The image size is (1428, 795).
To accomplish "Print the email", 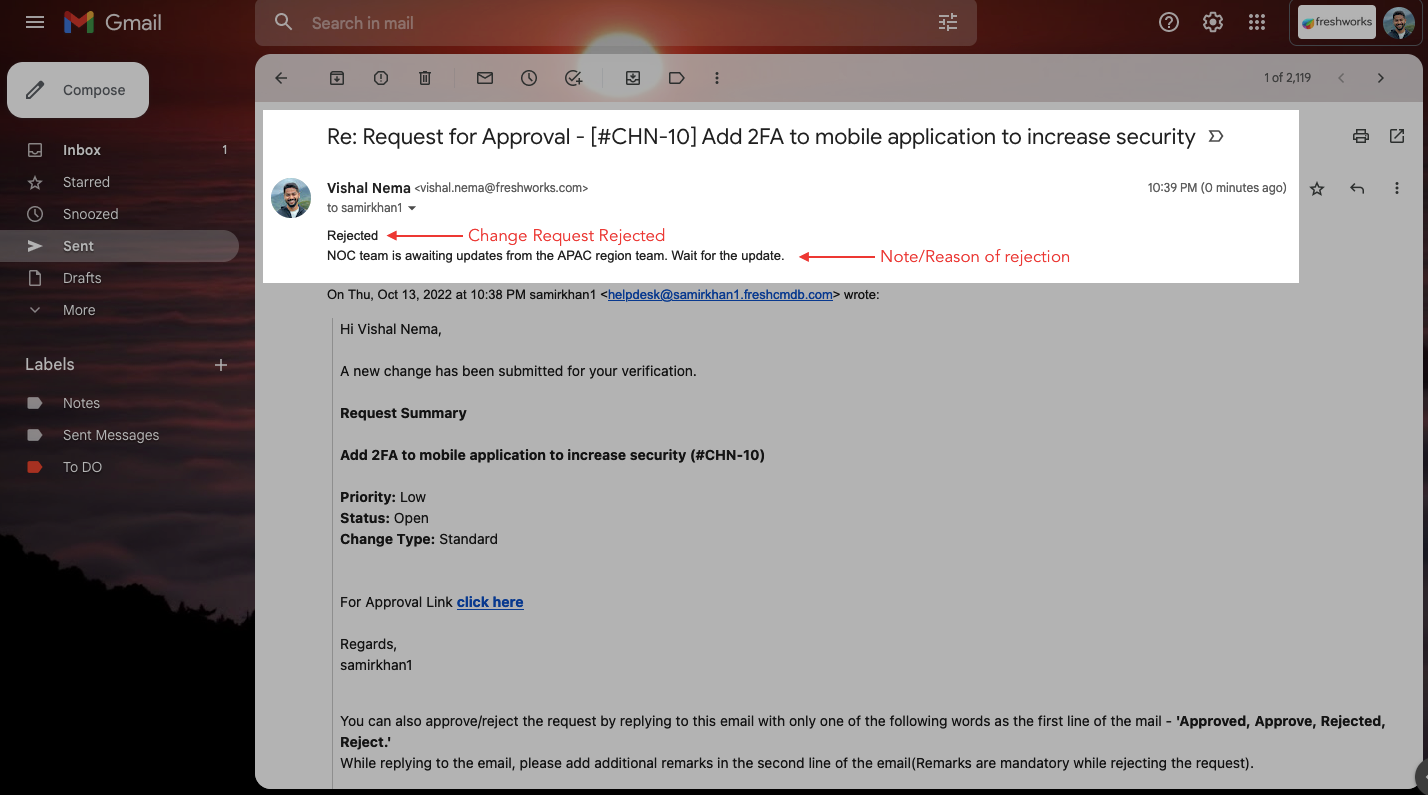I will click(1360, 136).
